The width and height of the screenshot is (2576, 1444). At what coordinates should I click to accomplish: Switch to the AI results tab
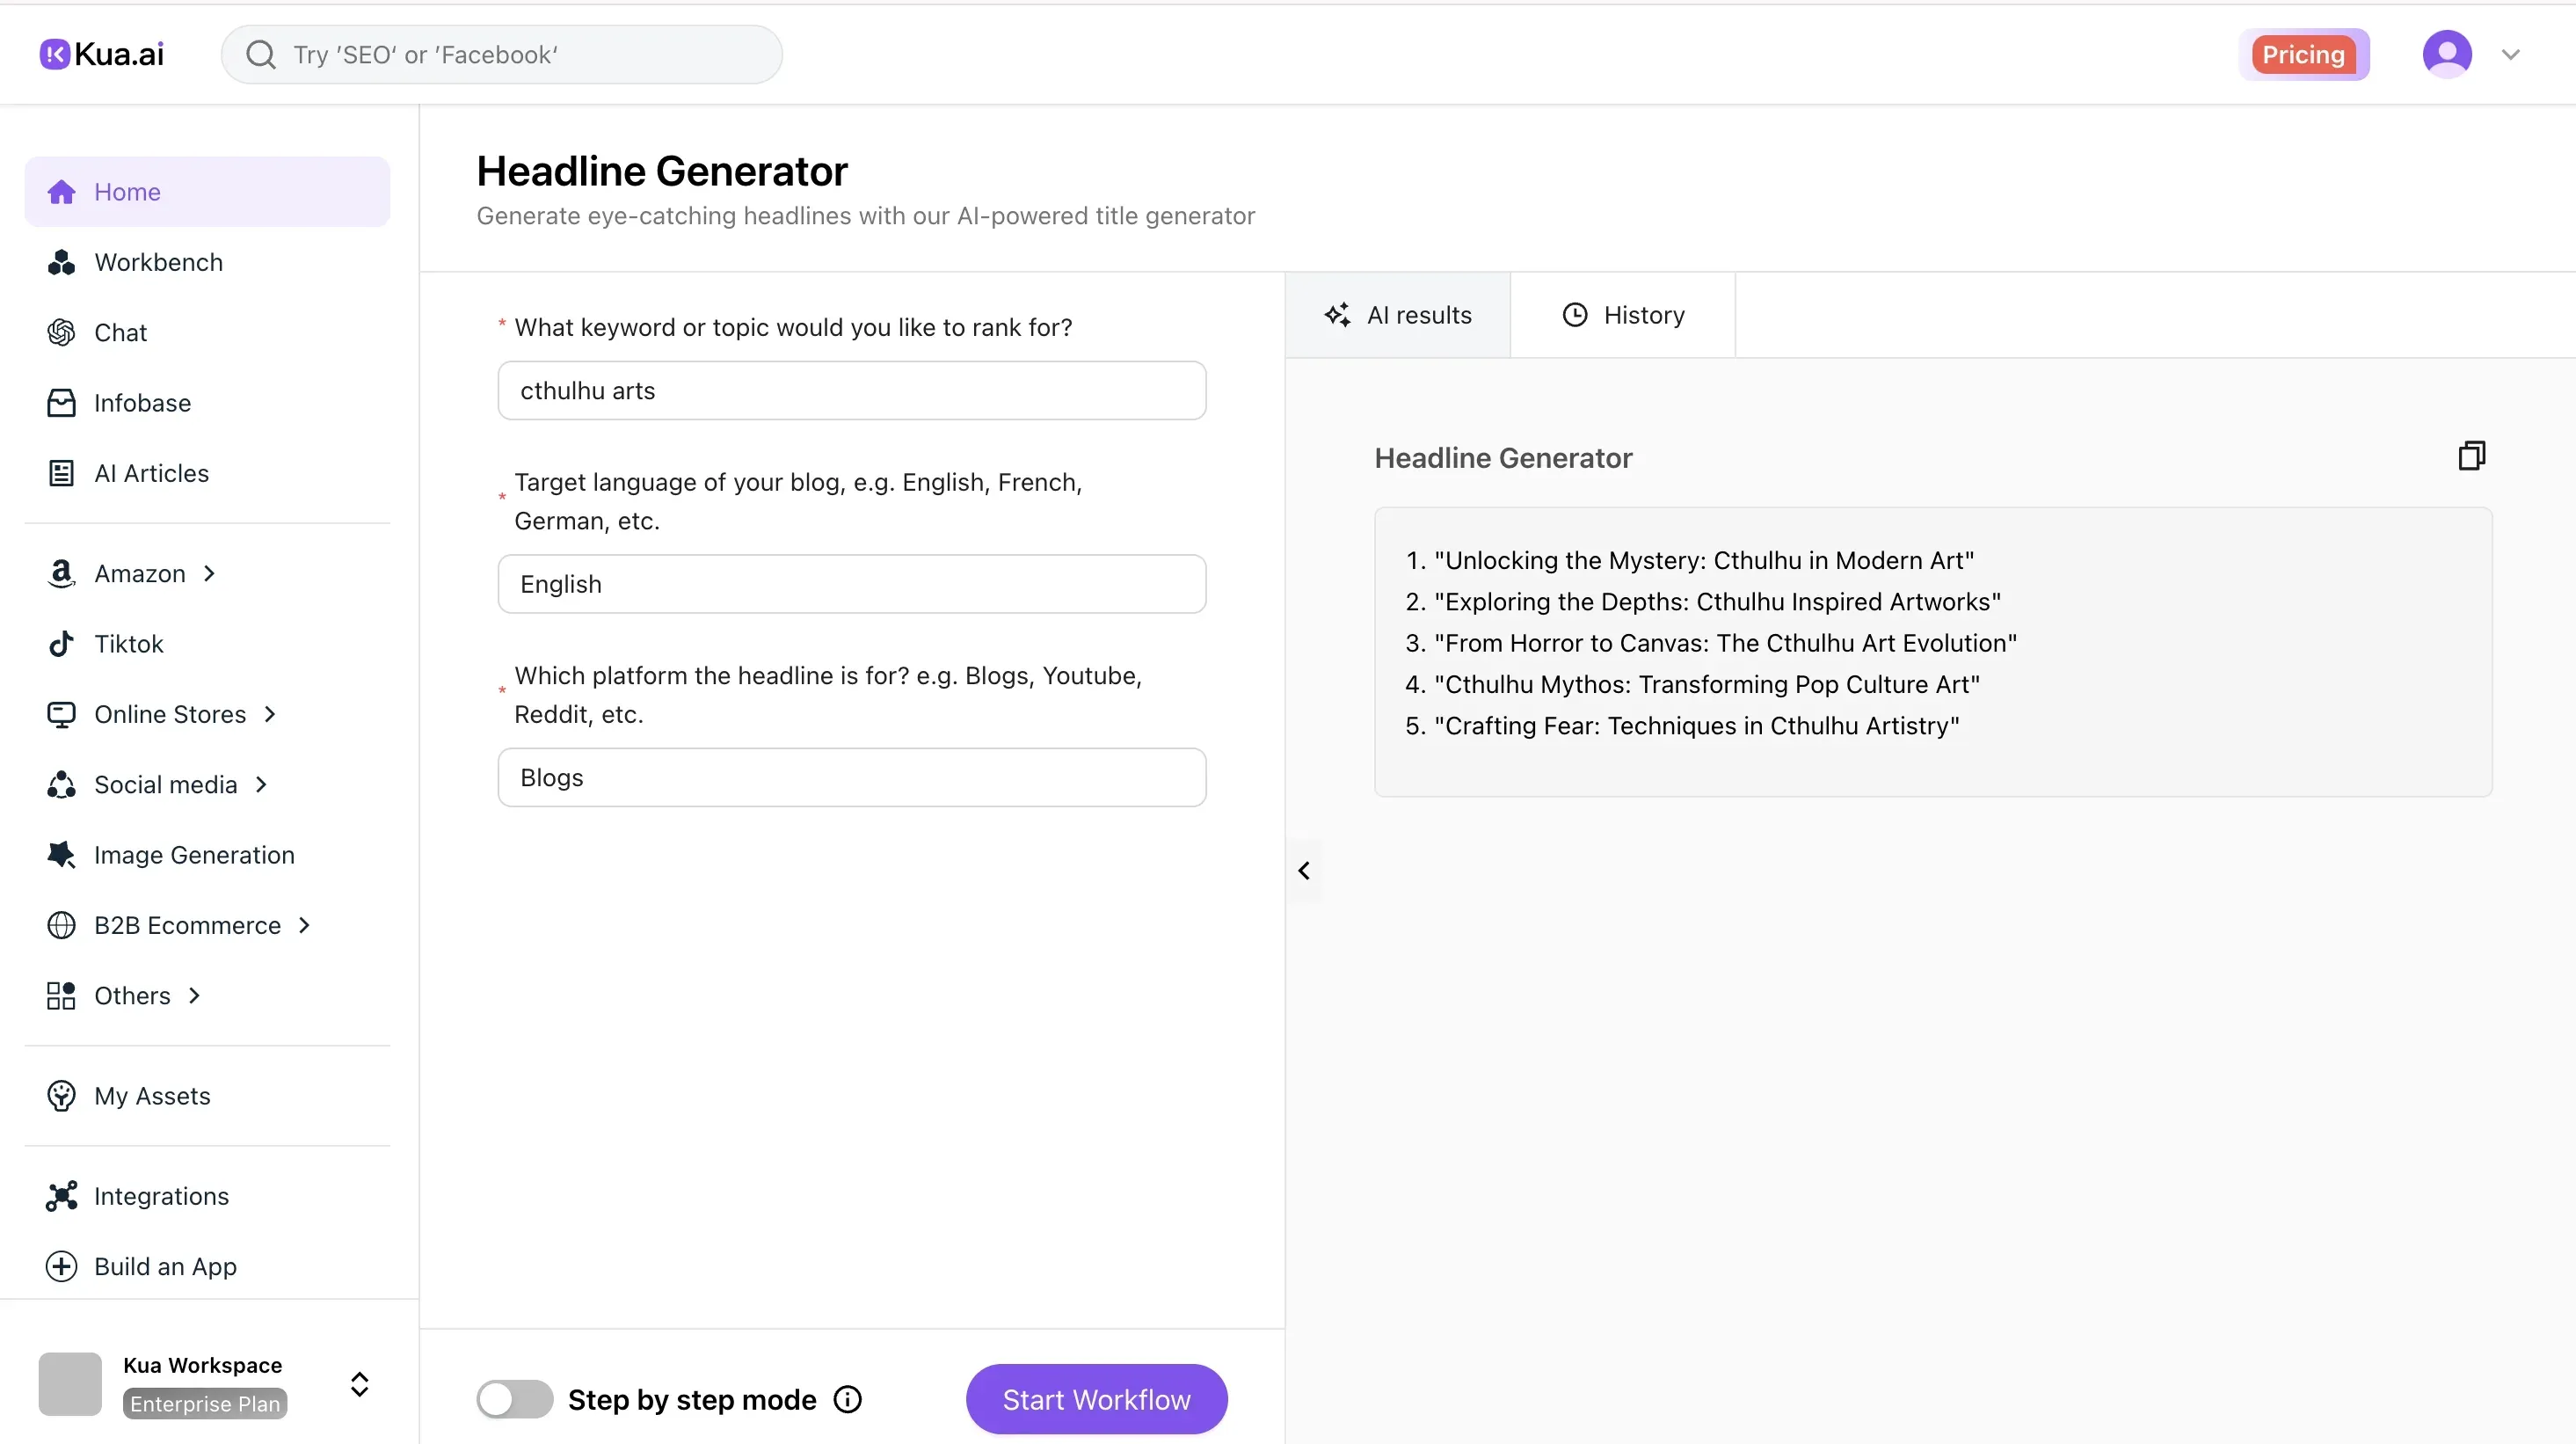(1399, 314)
